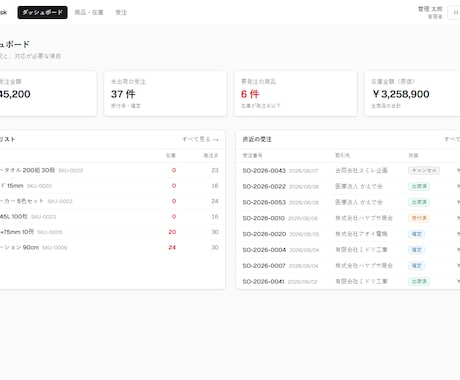Click 株式会社ハヤブサ商会 in SO-2026-0010 row
The image size is (460, 380).
[364, 218]
